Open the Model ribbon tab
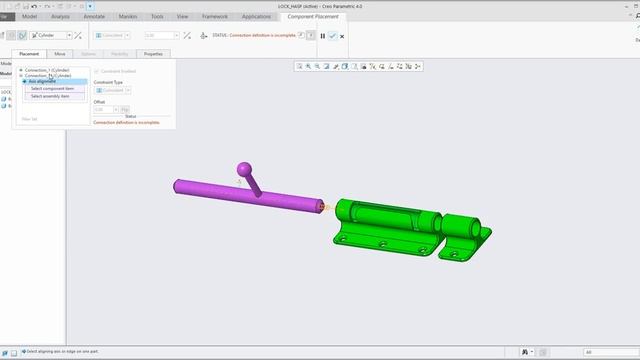 (x=29, y=16)
